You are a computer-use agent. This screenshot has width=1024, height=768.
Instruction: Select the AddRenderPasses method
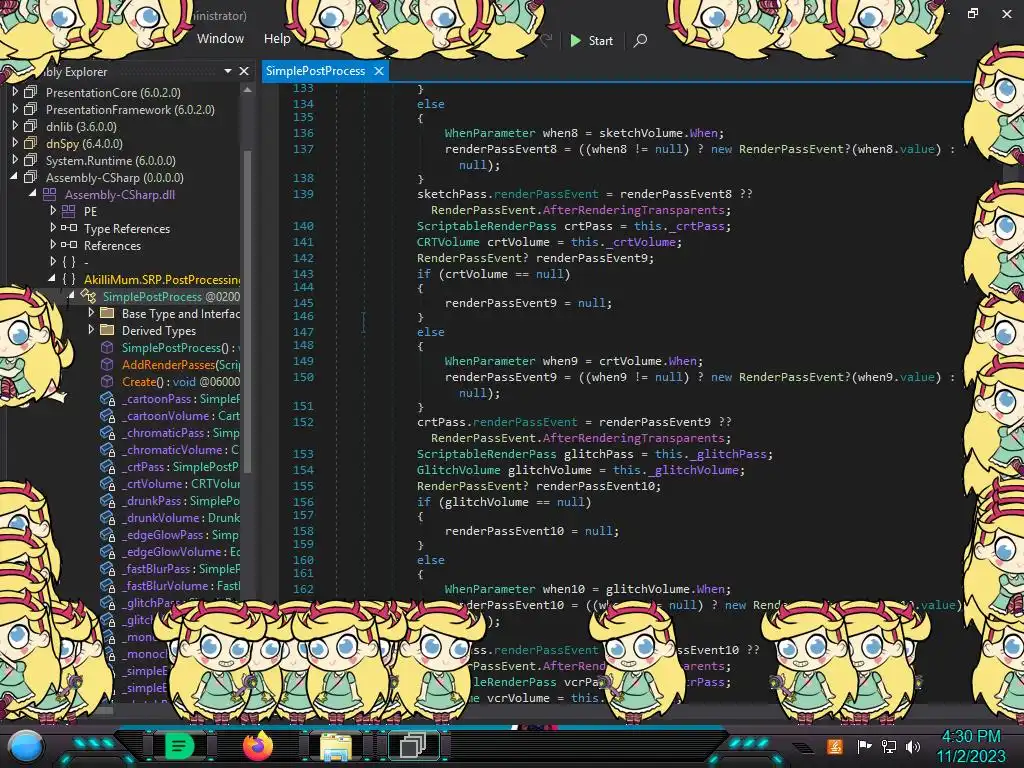click(181, 364)
